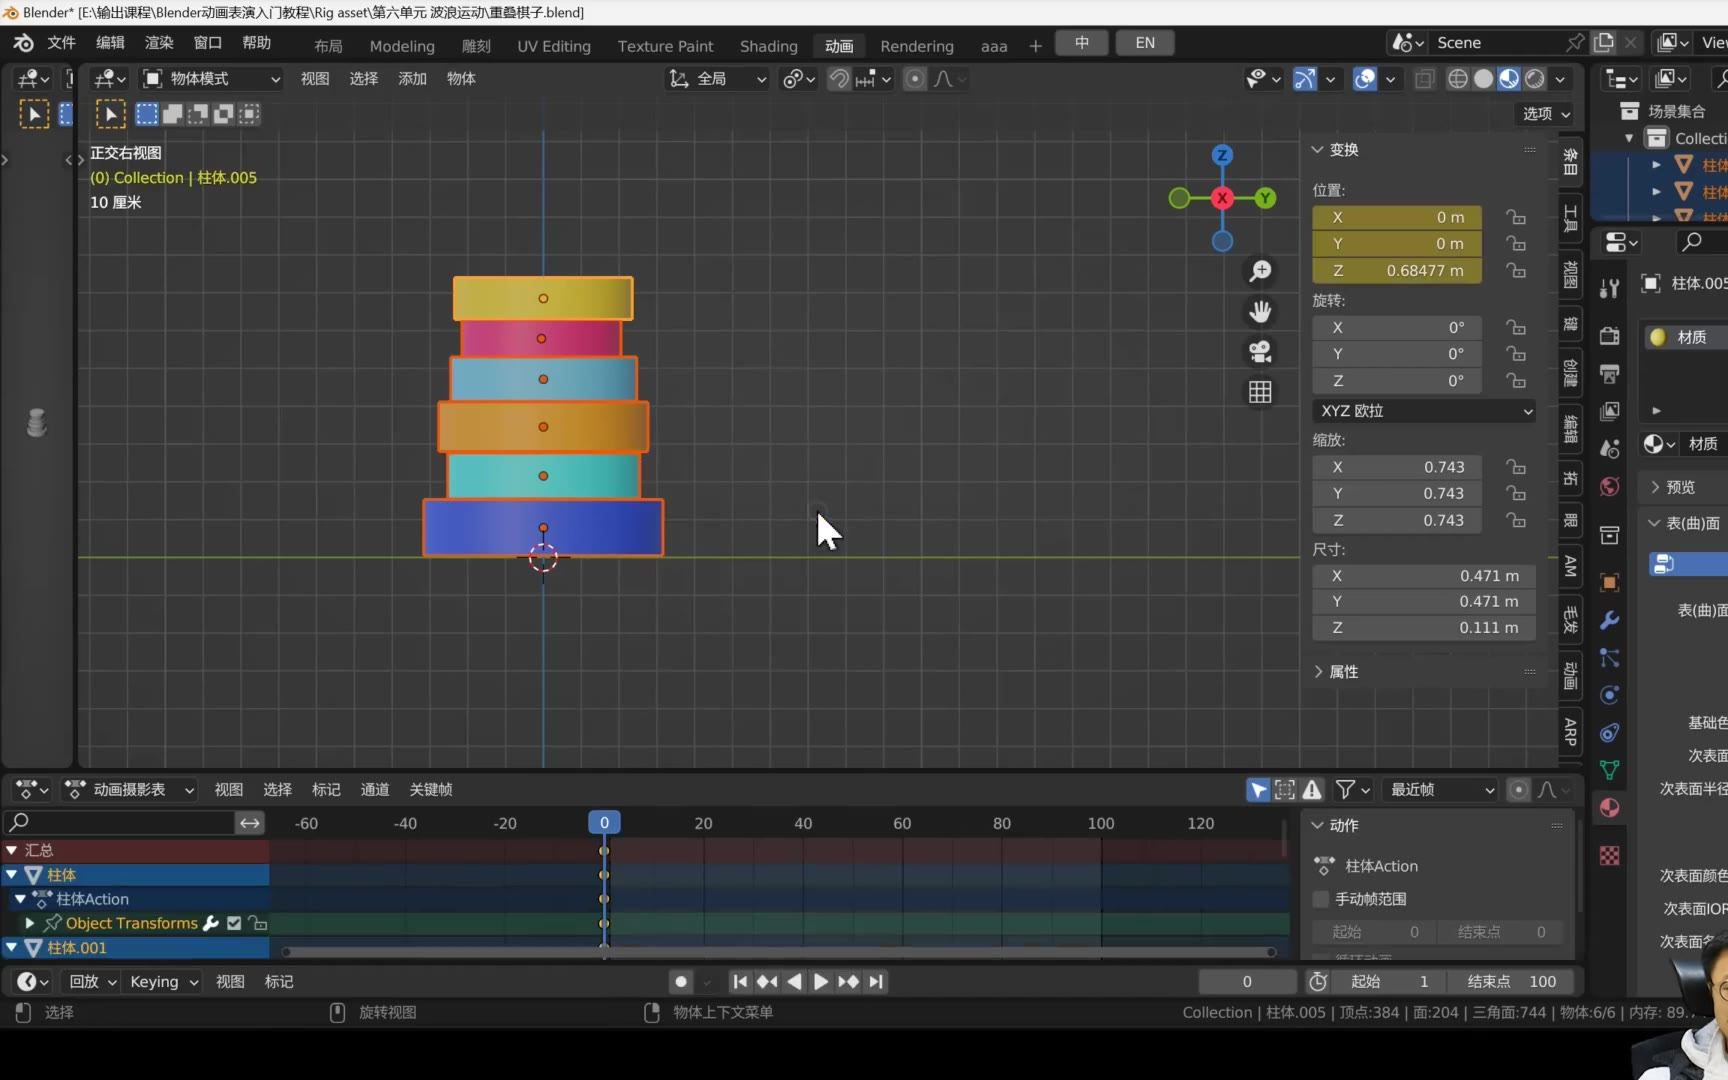Open the 渲染 menu
This screenshot has height=1080, width=1728.
[159, 43]
